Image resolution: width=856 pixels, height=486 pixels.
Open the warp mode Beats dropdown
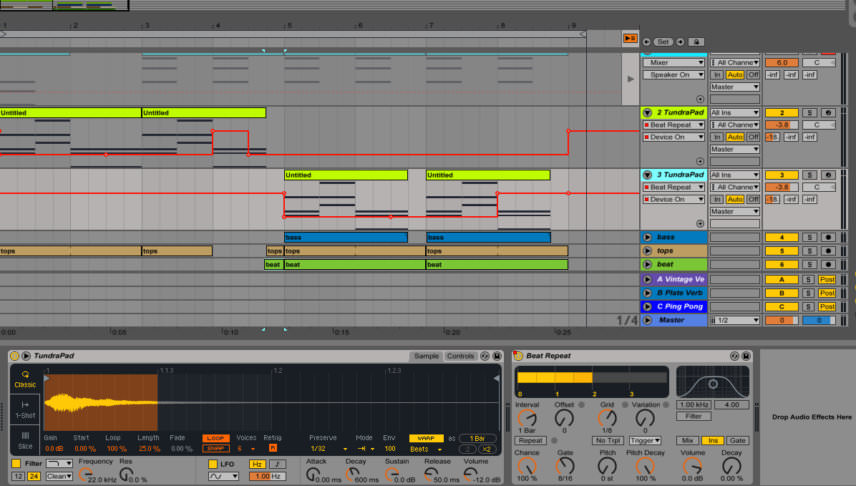(426, 449)
